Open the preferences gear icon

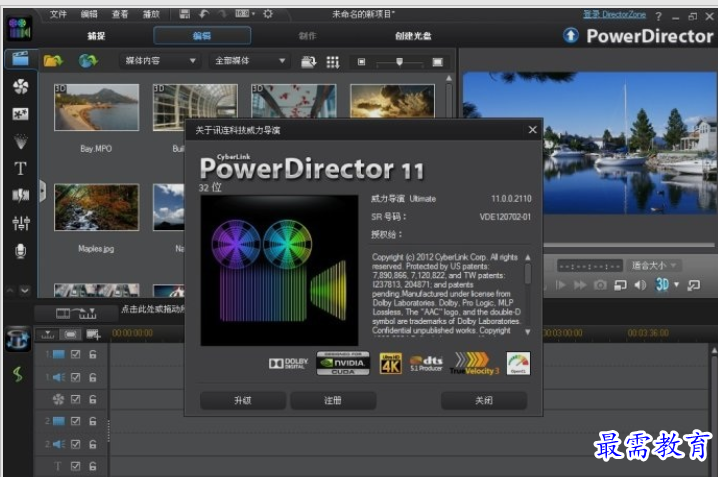[268, 14]
